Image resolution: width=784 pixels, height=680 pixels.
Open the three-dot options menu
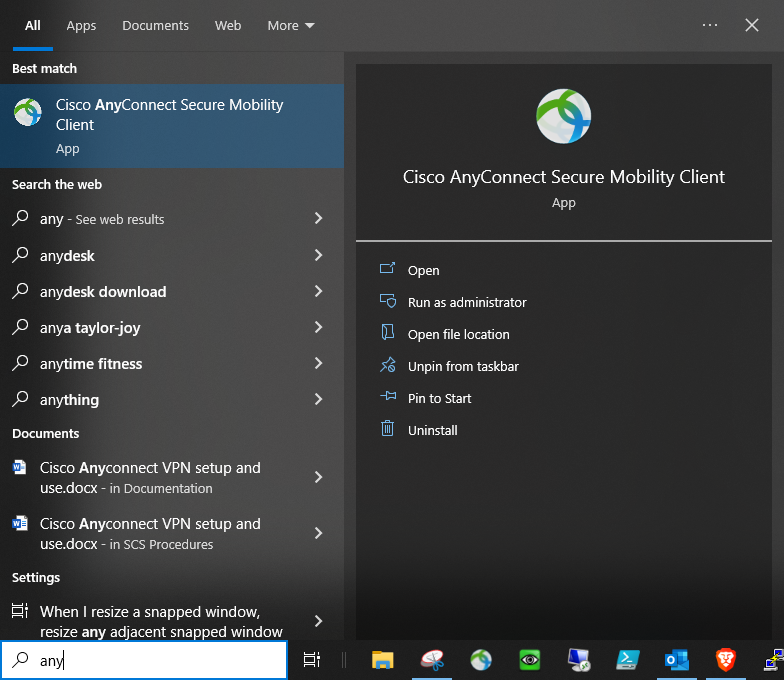tap(710, 25)
